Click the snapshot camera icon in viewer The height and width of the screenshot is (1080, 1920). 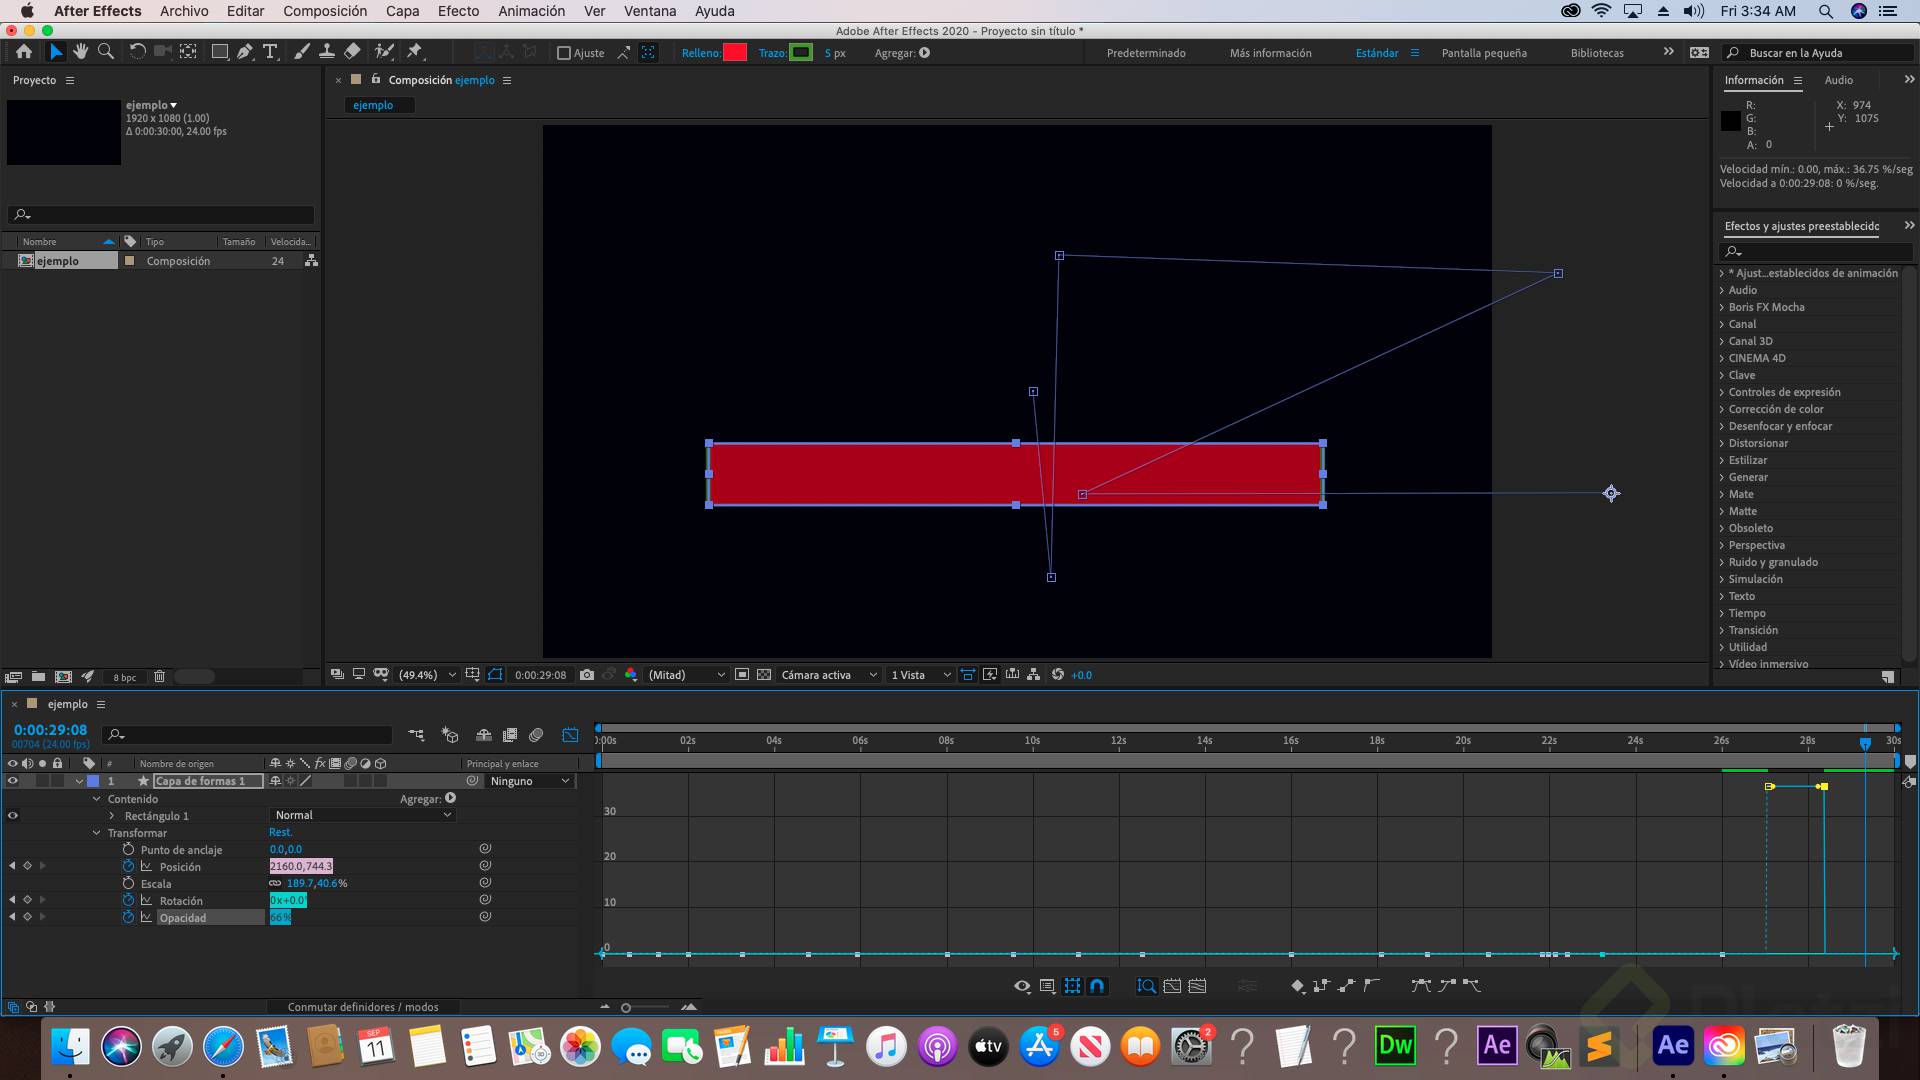pos(587,675)
